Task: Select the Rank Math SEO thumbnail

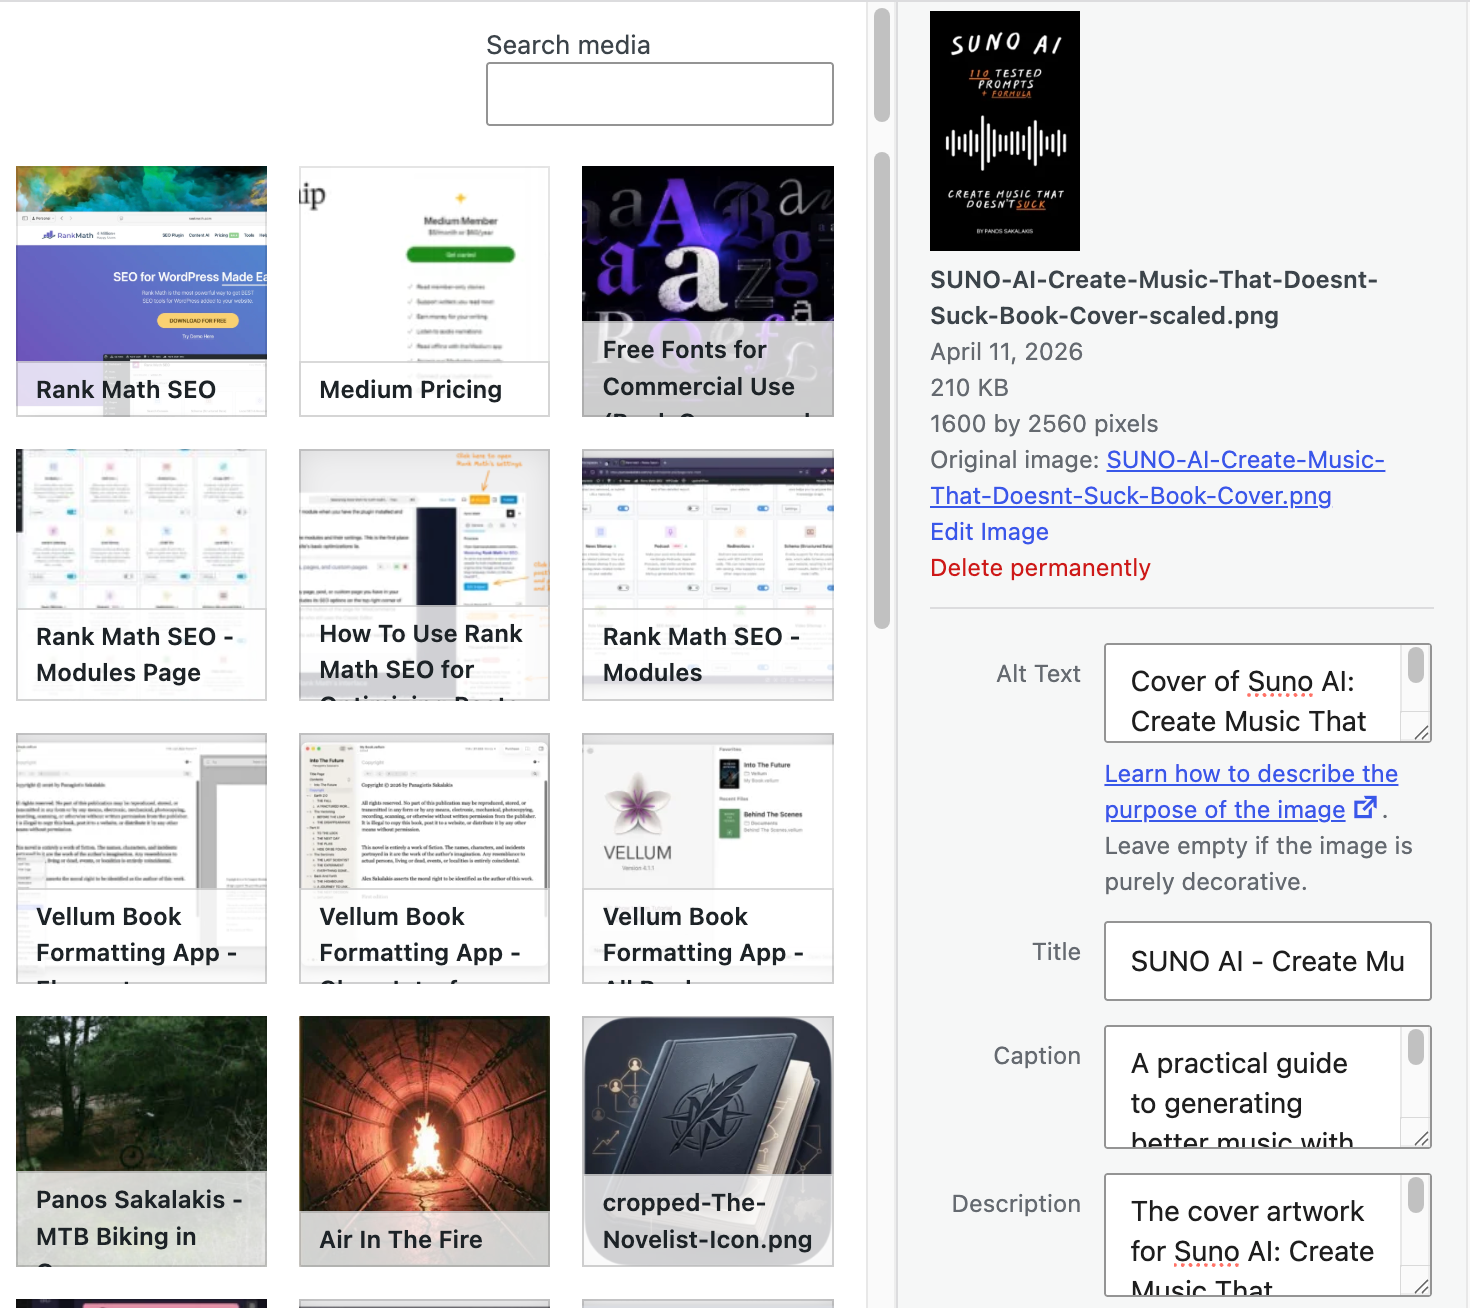Action: (x=141, y=291)
